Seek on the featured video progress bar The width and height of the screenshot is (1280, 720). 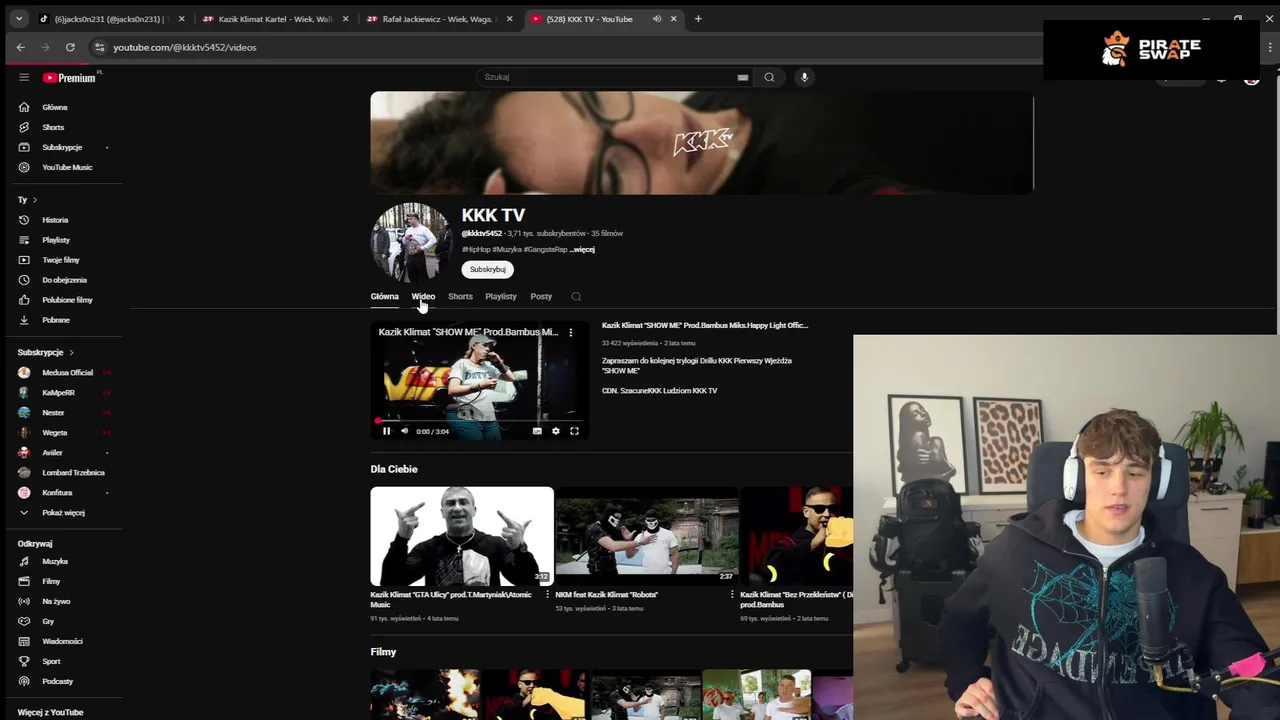click(480, 421)
